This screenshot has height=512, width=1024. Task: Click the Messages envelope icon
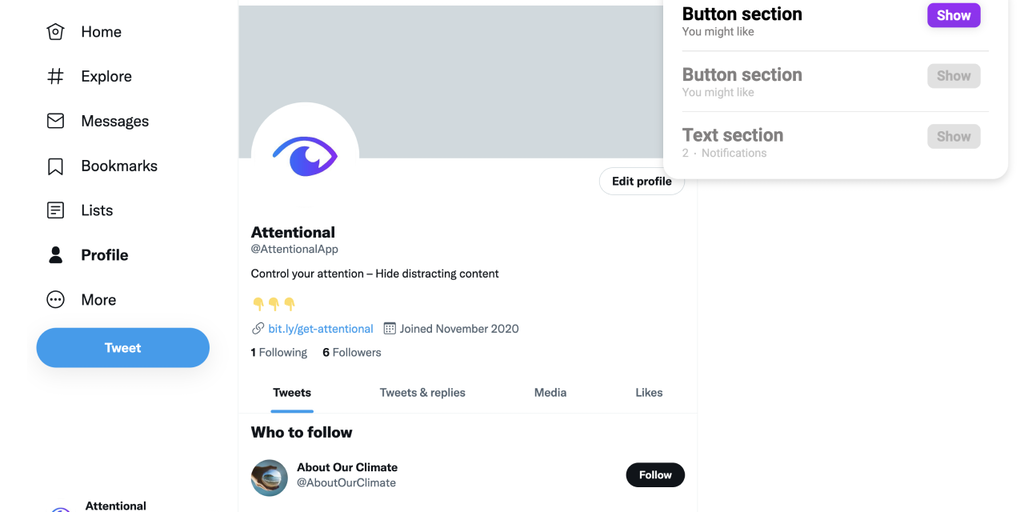tap(55, 121)
